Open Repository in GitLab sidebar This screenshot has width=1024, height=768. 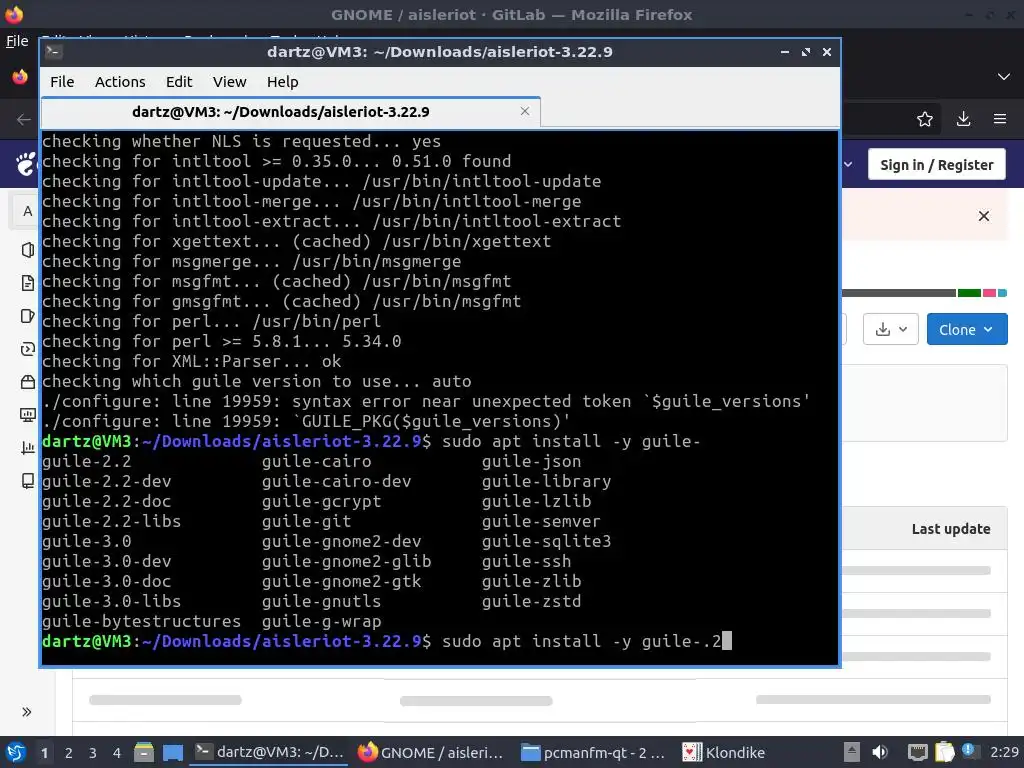(27, 250)
